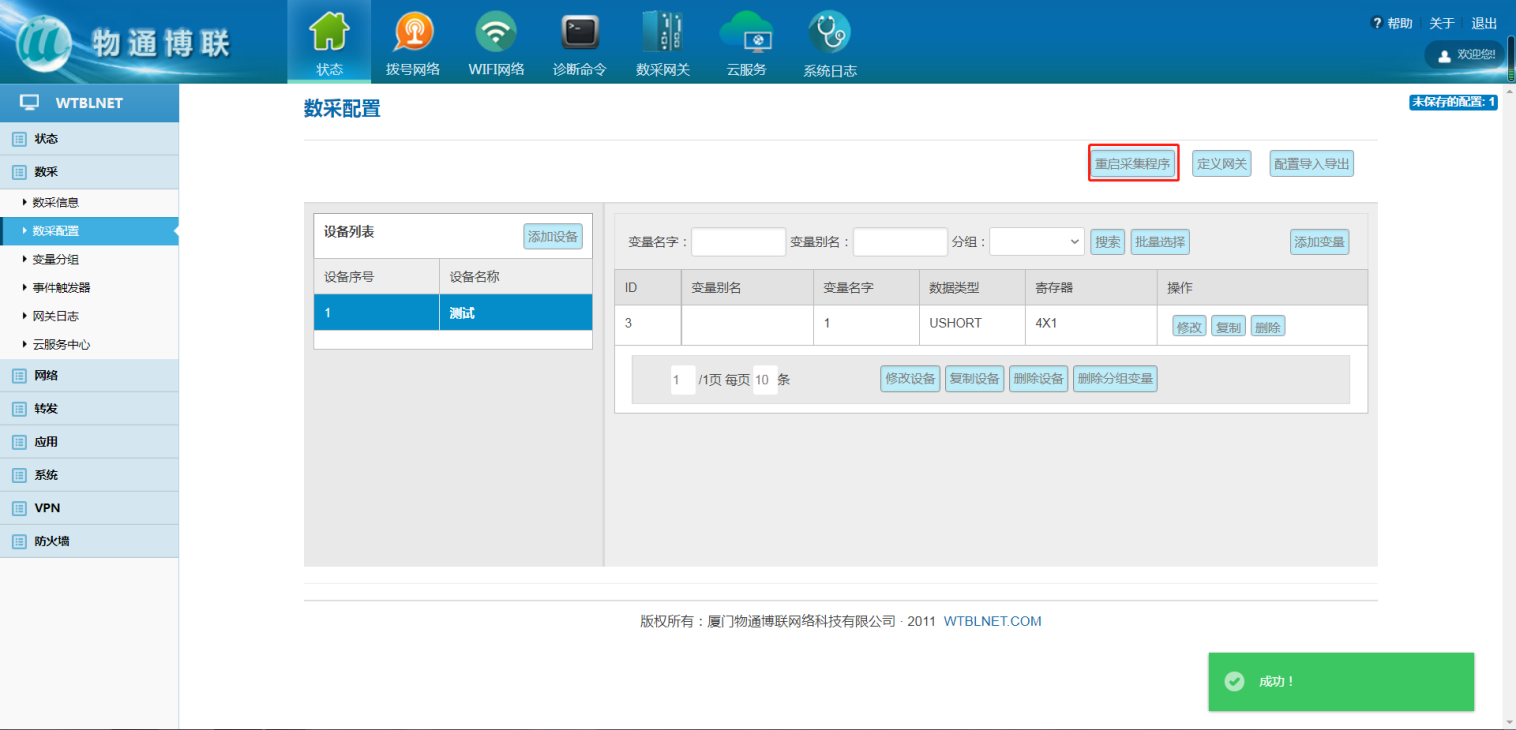The width and height of the screenshot is (1516, 730).
Task: Open 变量分组 in the sidebar
Action: point(89,259)
